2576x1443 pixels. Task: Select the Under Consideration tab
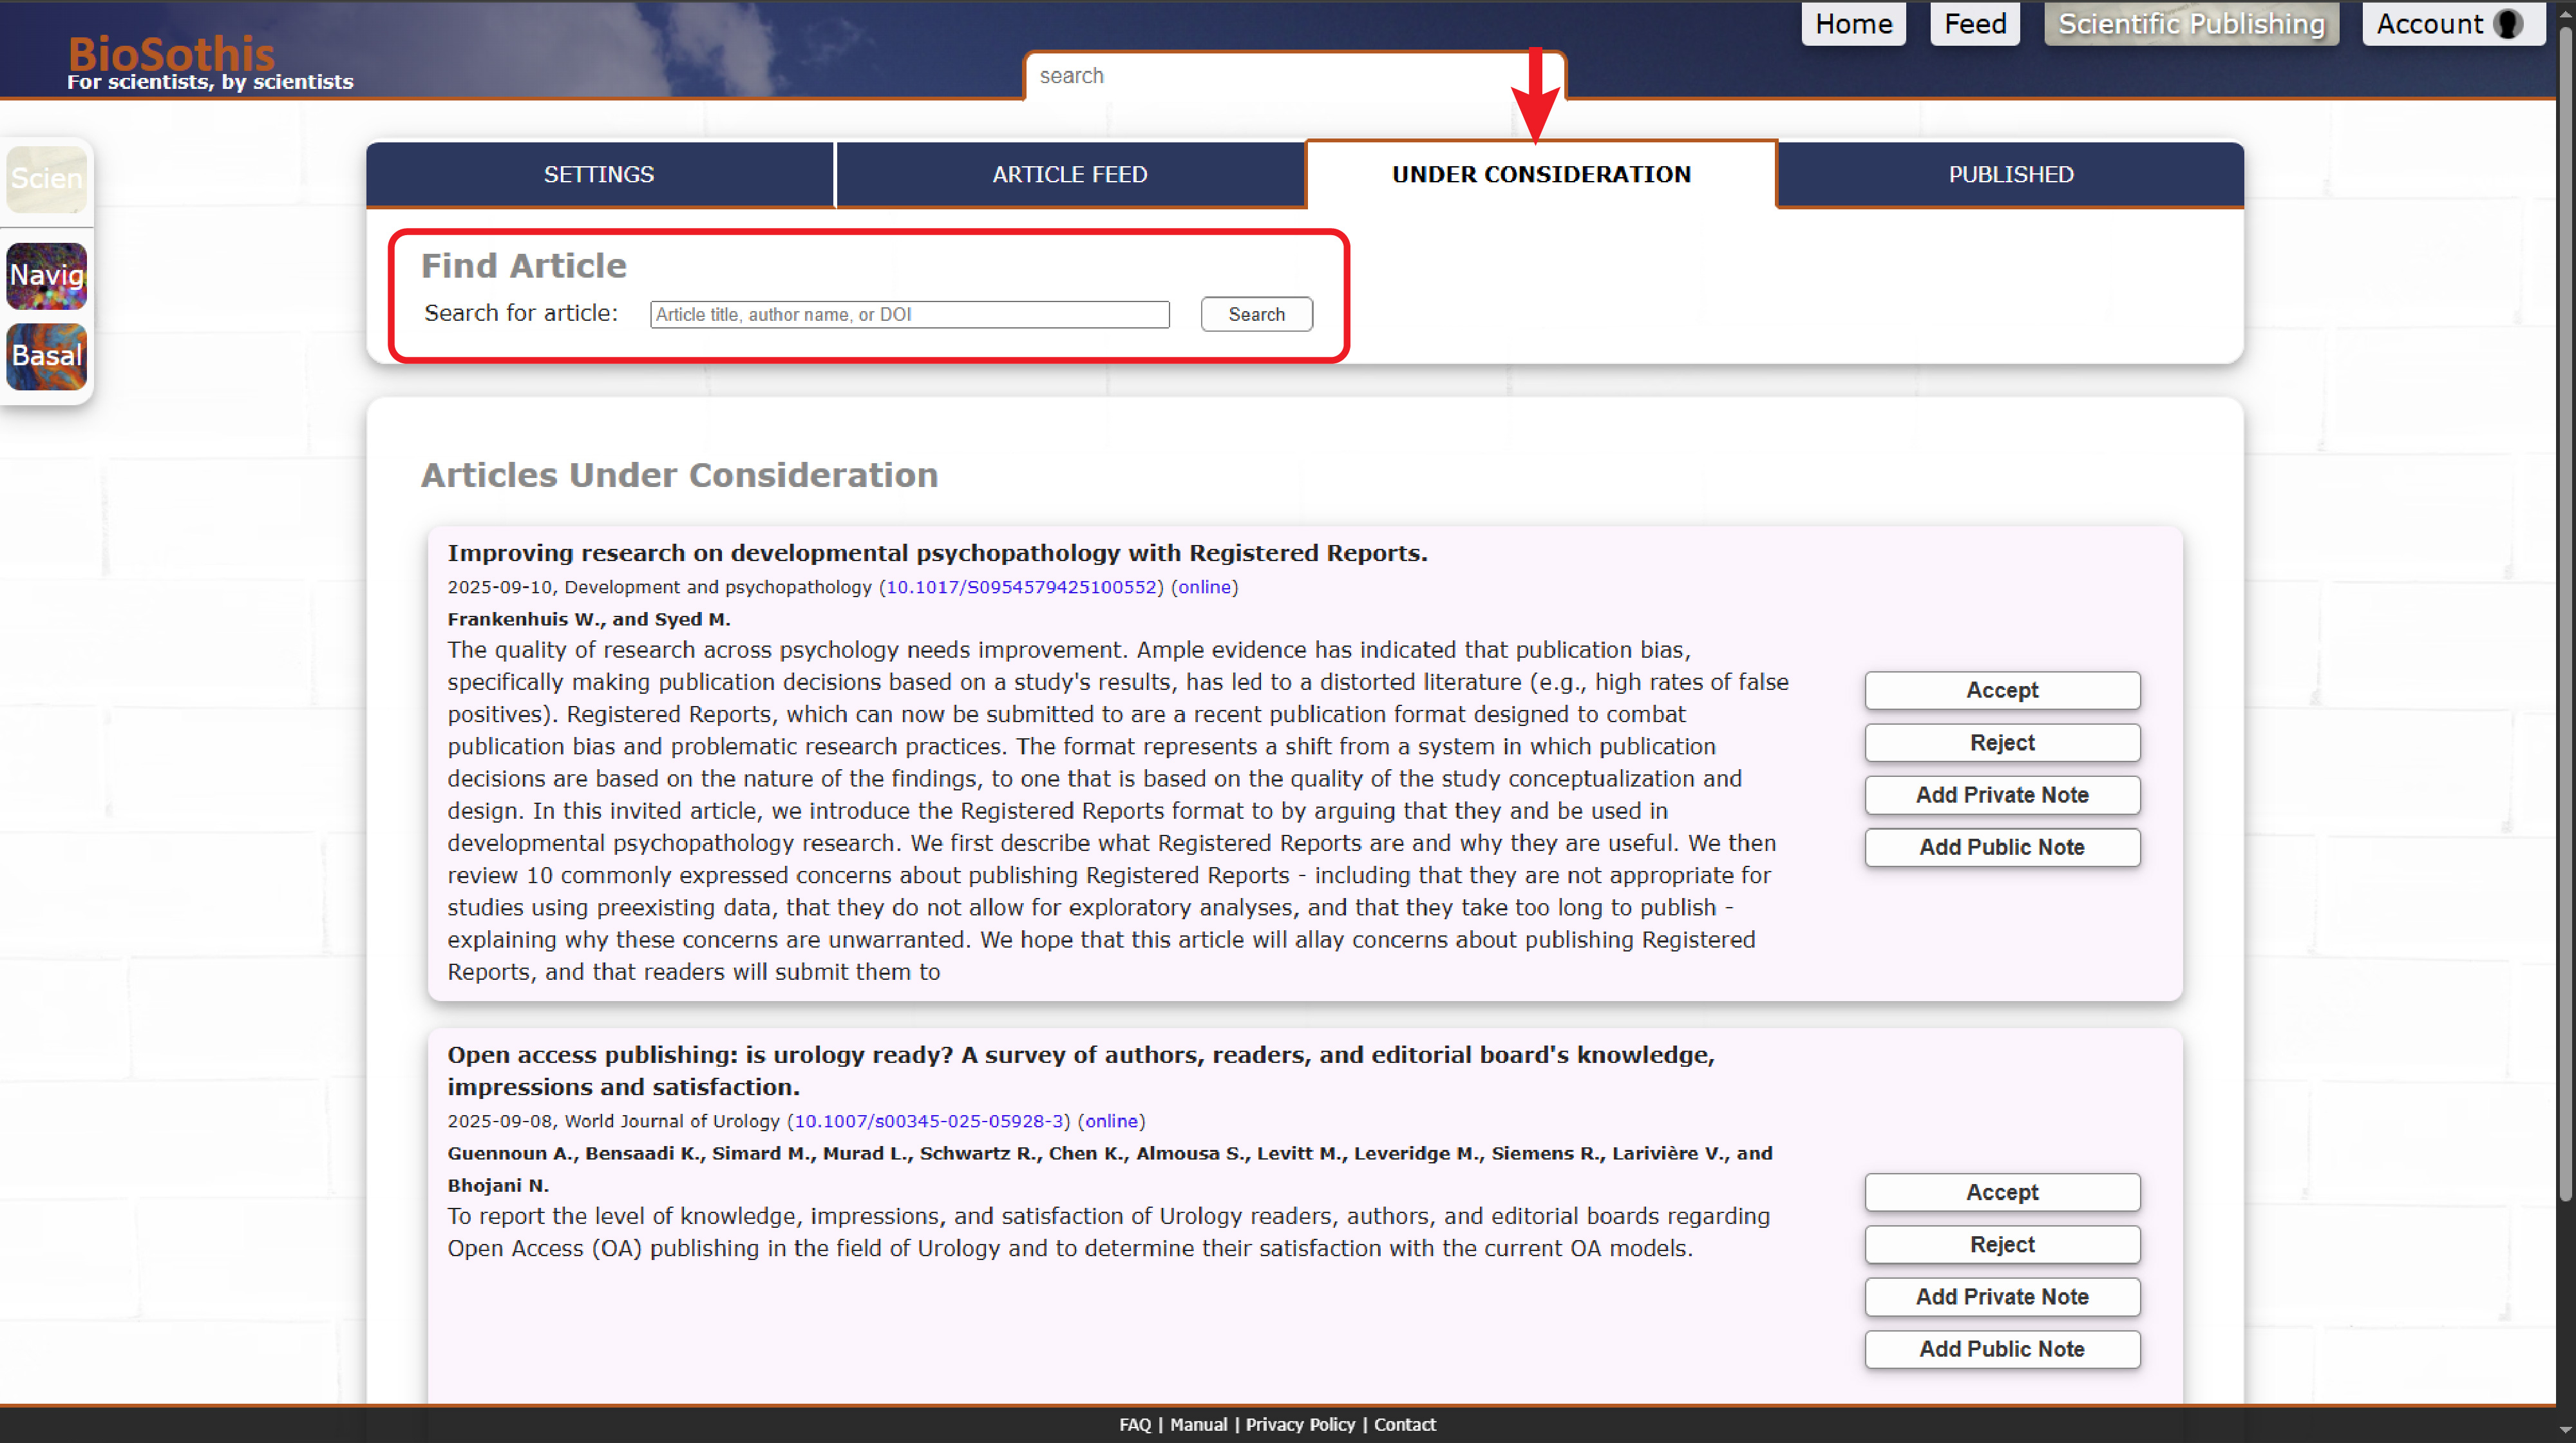pos(1541,174)
